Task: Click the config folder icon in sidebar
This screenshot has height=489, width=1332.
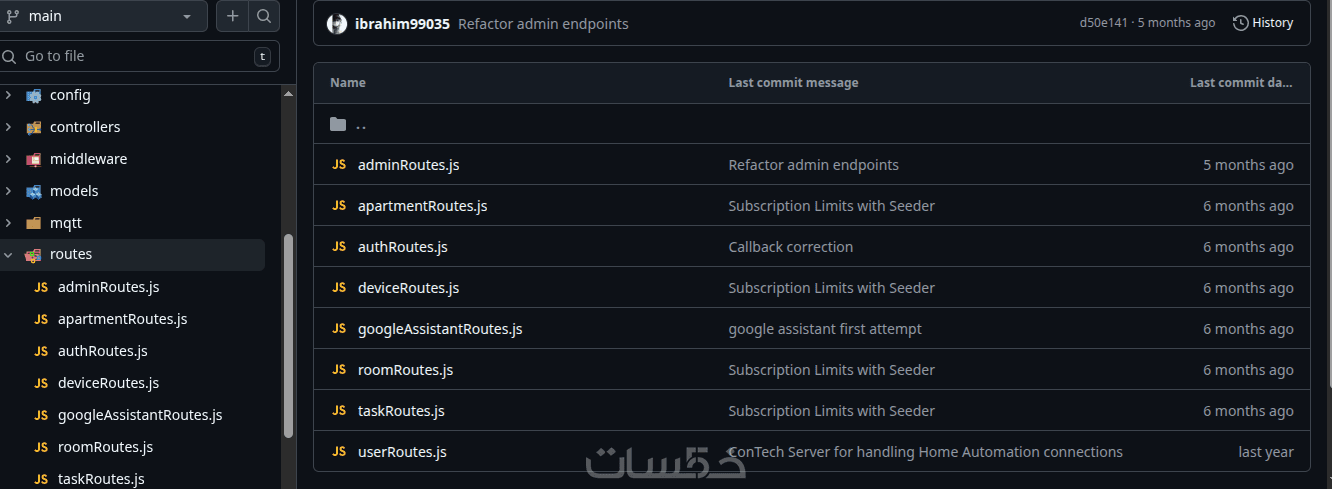Action: pos(34,95)
